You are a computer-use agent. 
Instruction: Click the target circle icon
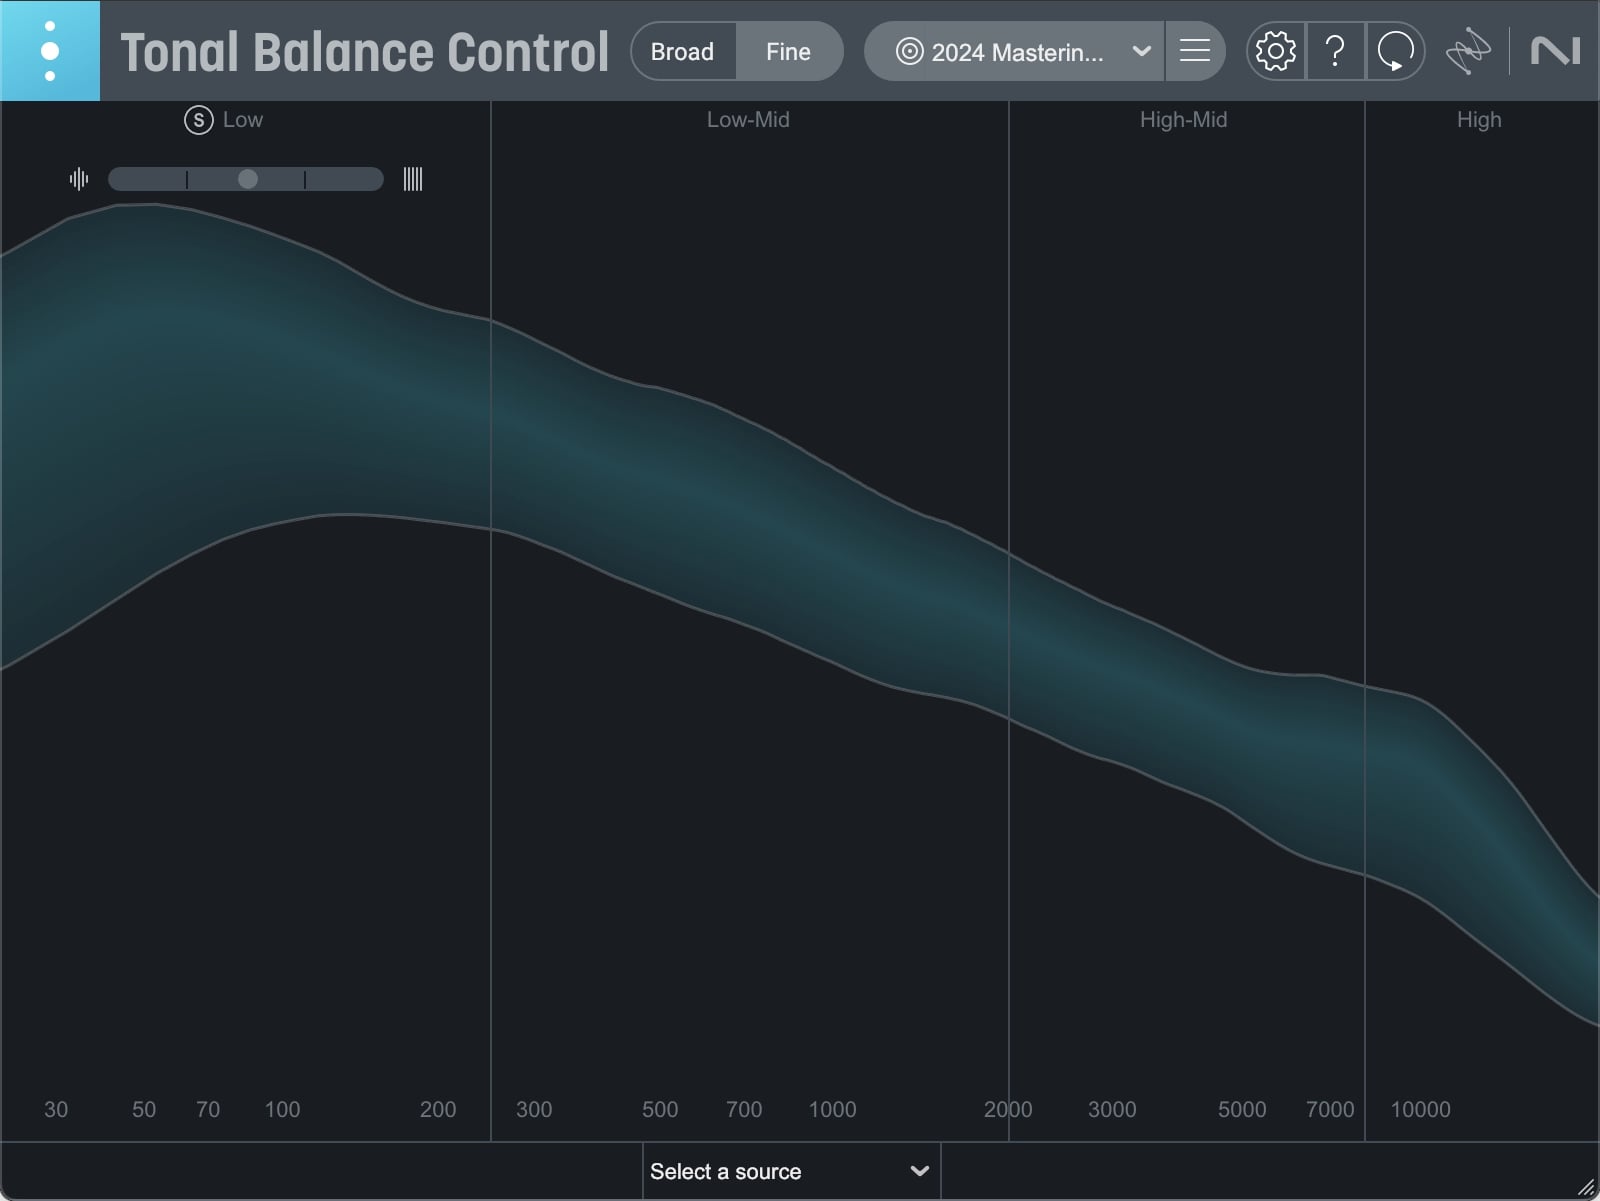[x=909, y=52]
